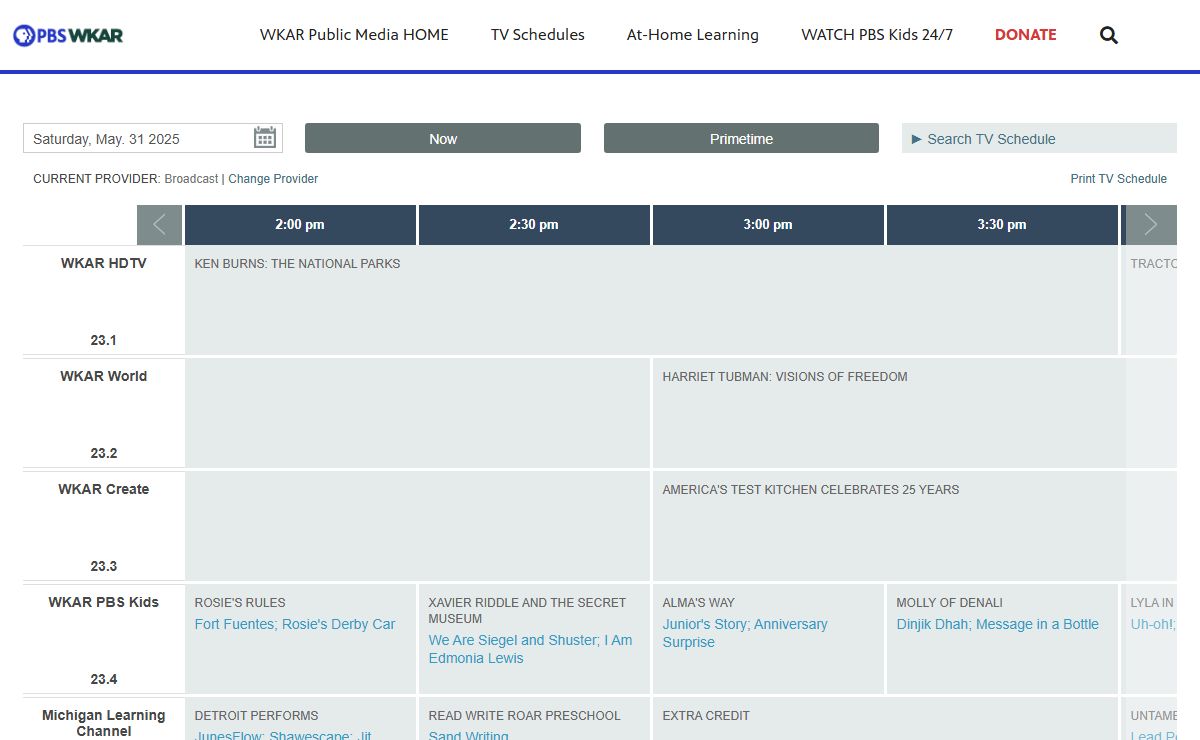Click the Extra Credit show title
Screen dimensions: 1200x740
(x=706, y=716)
